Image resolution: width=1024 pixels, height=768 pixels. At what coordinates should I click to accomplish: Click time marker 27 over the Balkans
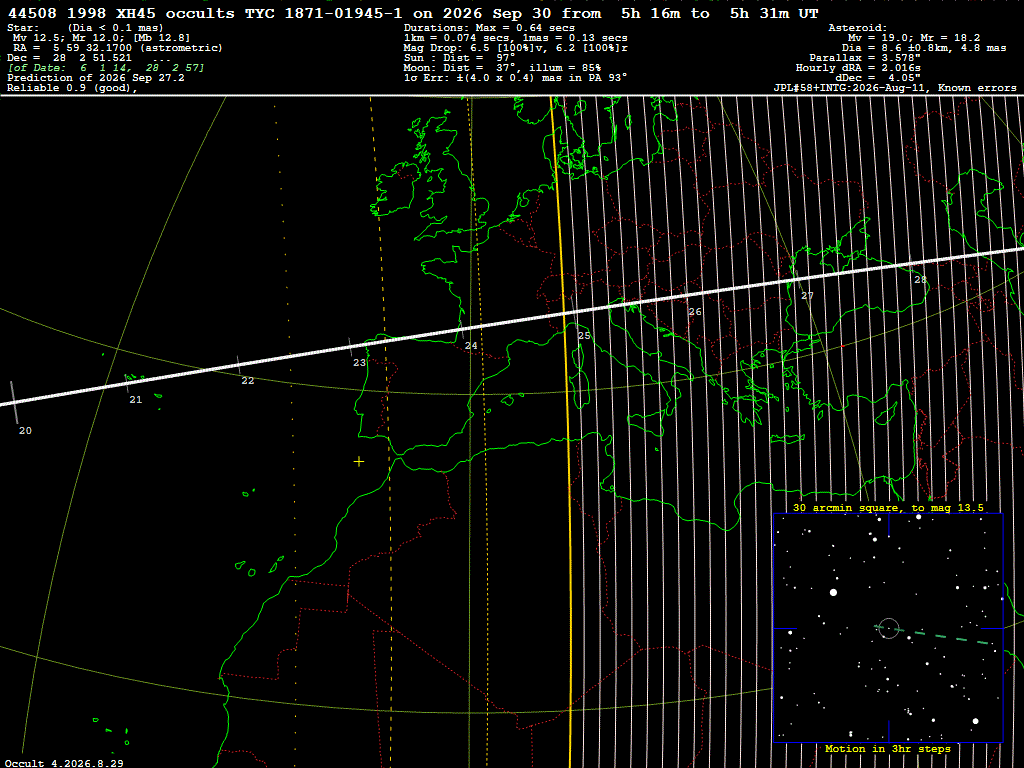point(808,296)
